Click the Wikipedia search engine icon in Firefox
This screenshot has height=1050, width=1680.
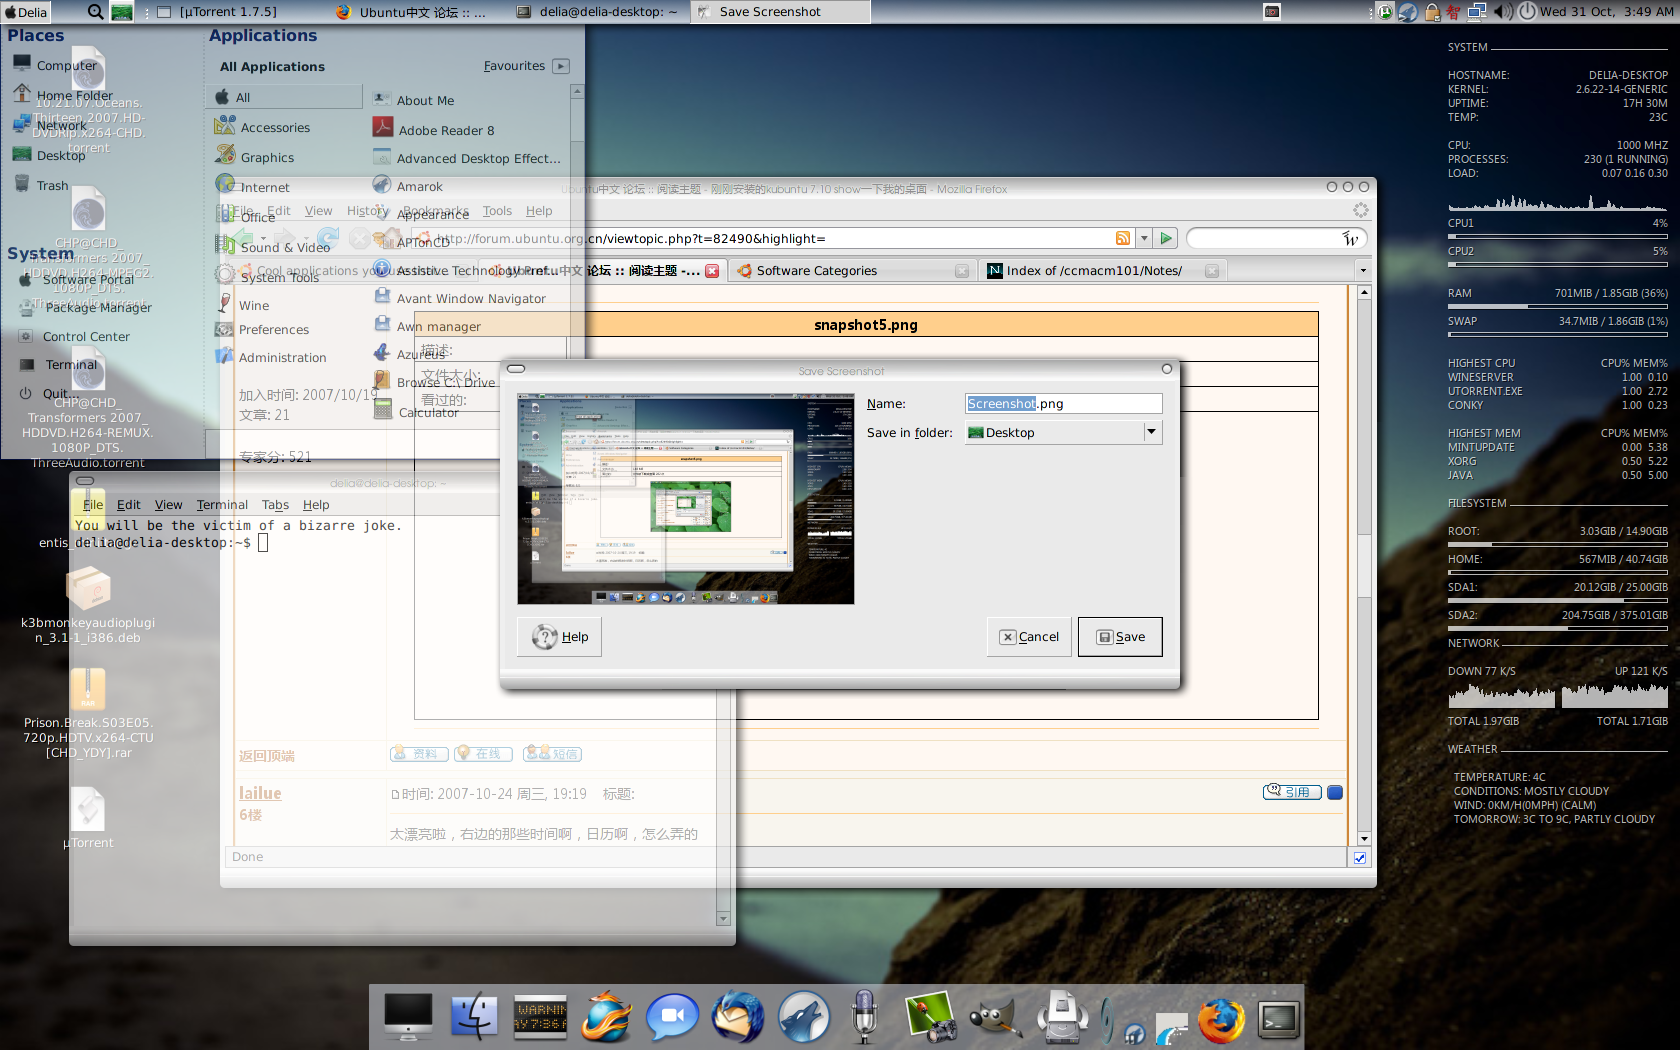pos(1350,238)
